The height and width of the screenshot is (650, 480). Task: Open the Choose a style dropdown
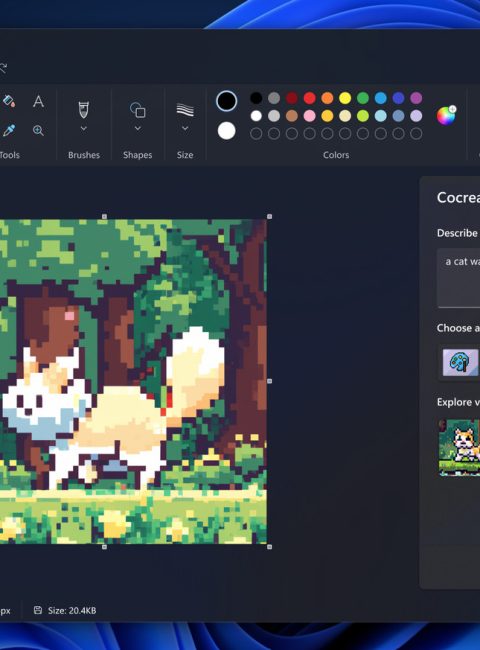point(459,362)
